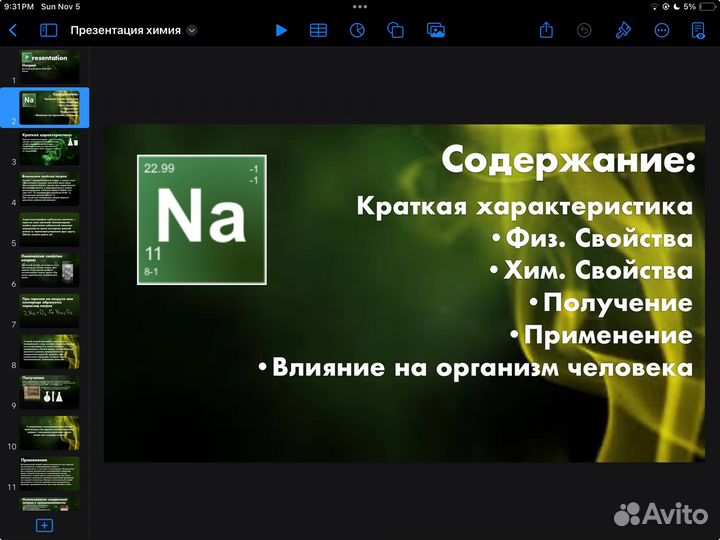The image size is (720, 540).
Task: Select slide 5 thumbnail
Action: (x=50, y=230)
